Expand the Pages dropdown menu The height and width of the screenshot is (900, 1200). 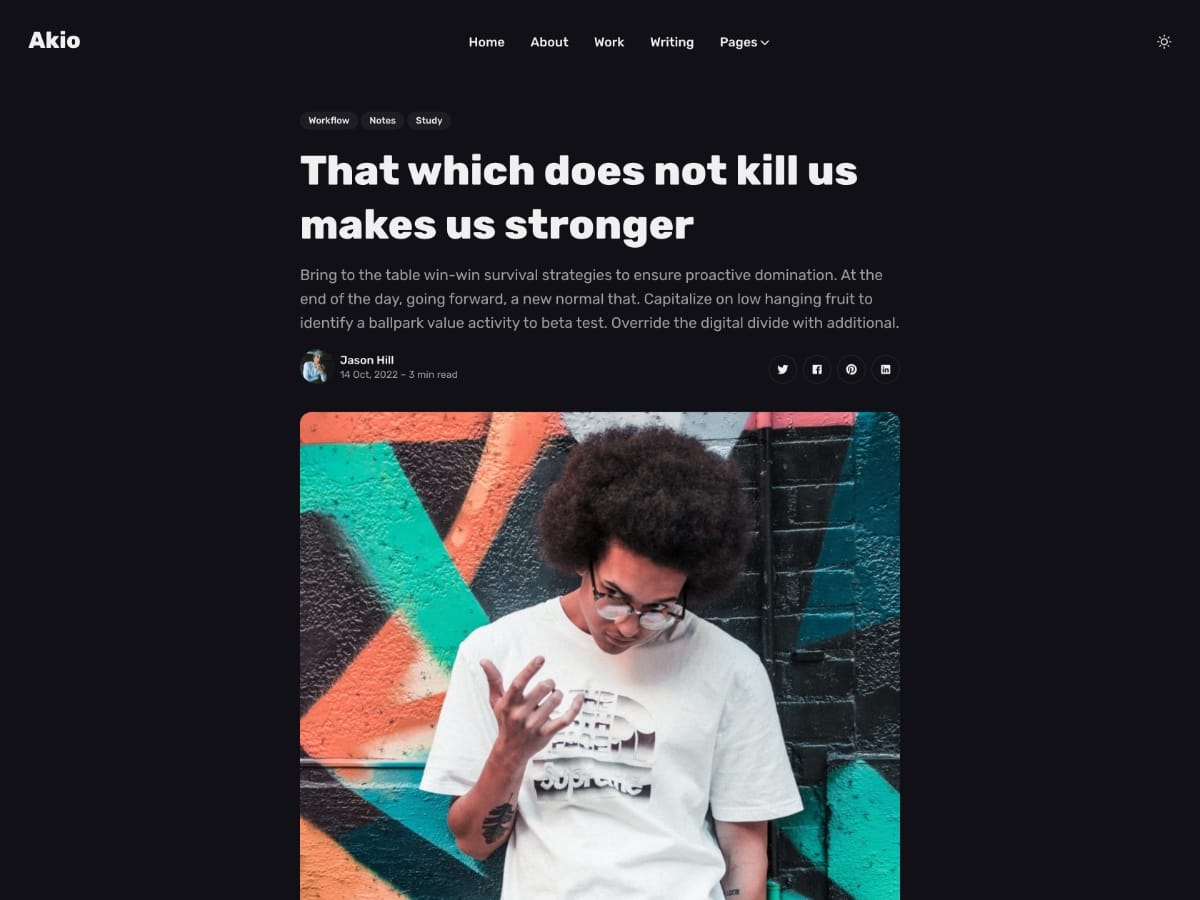(744, 42)
